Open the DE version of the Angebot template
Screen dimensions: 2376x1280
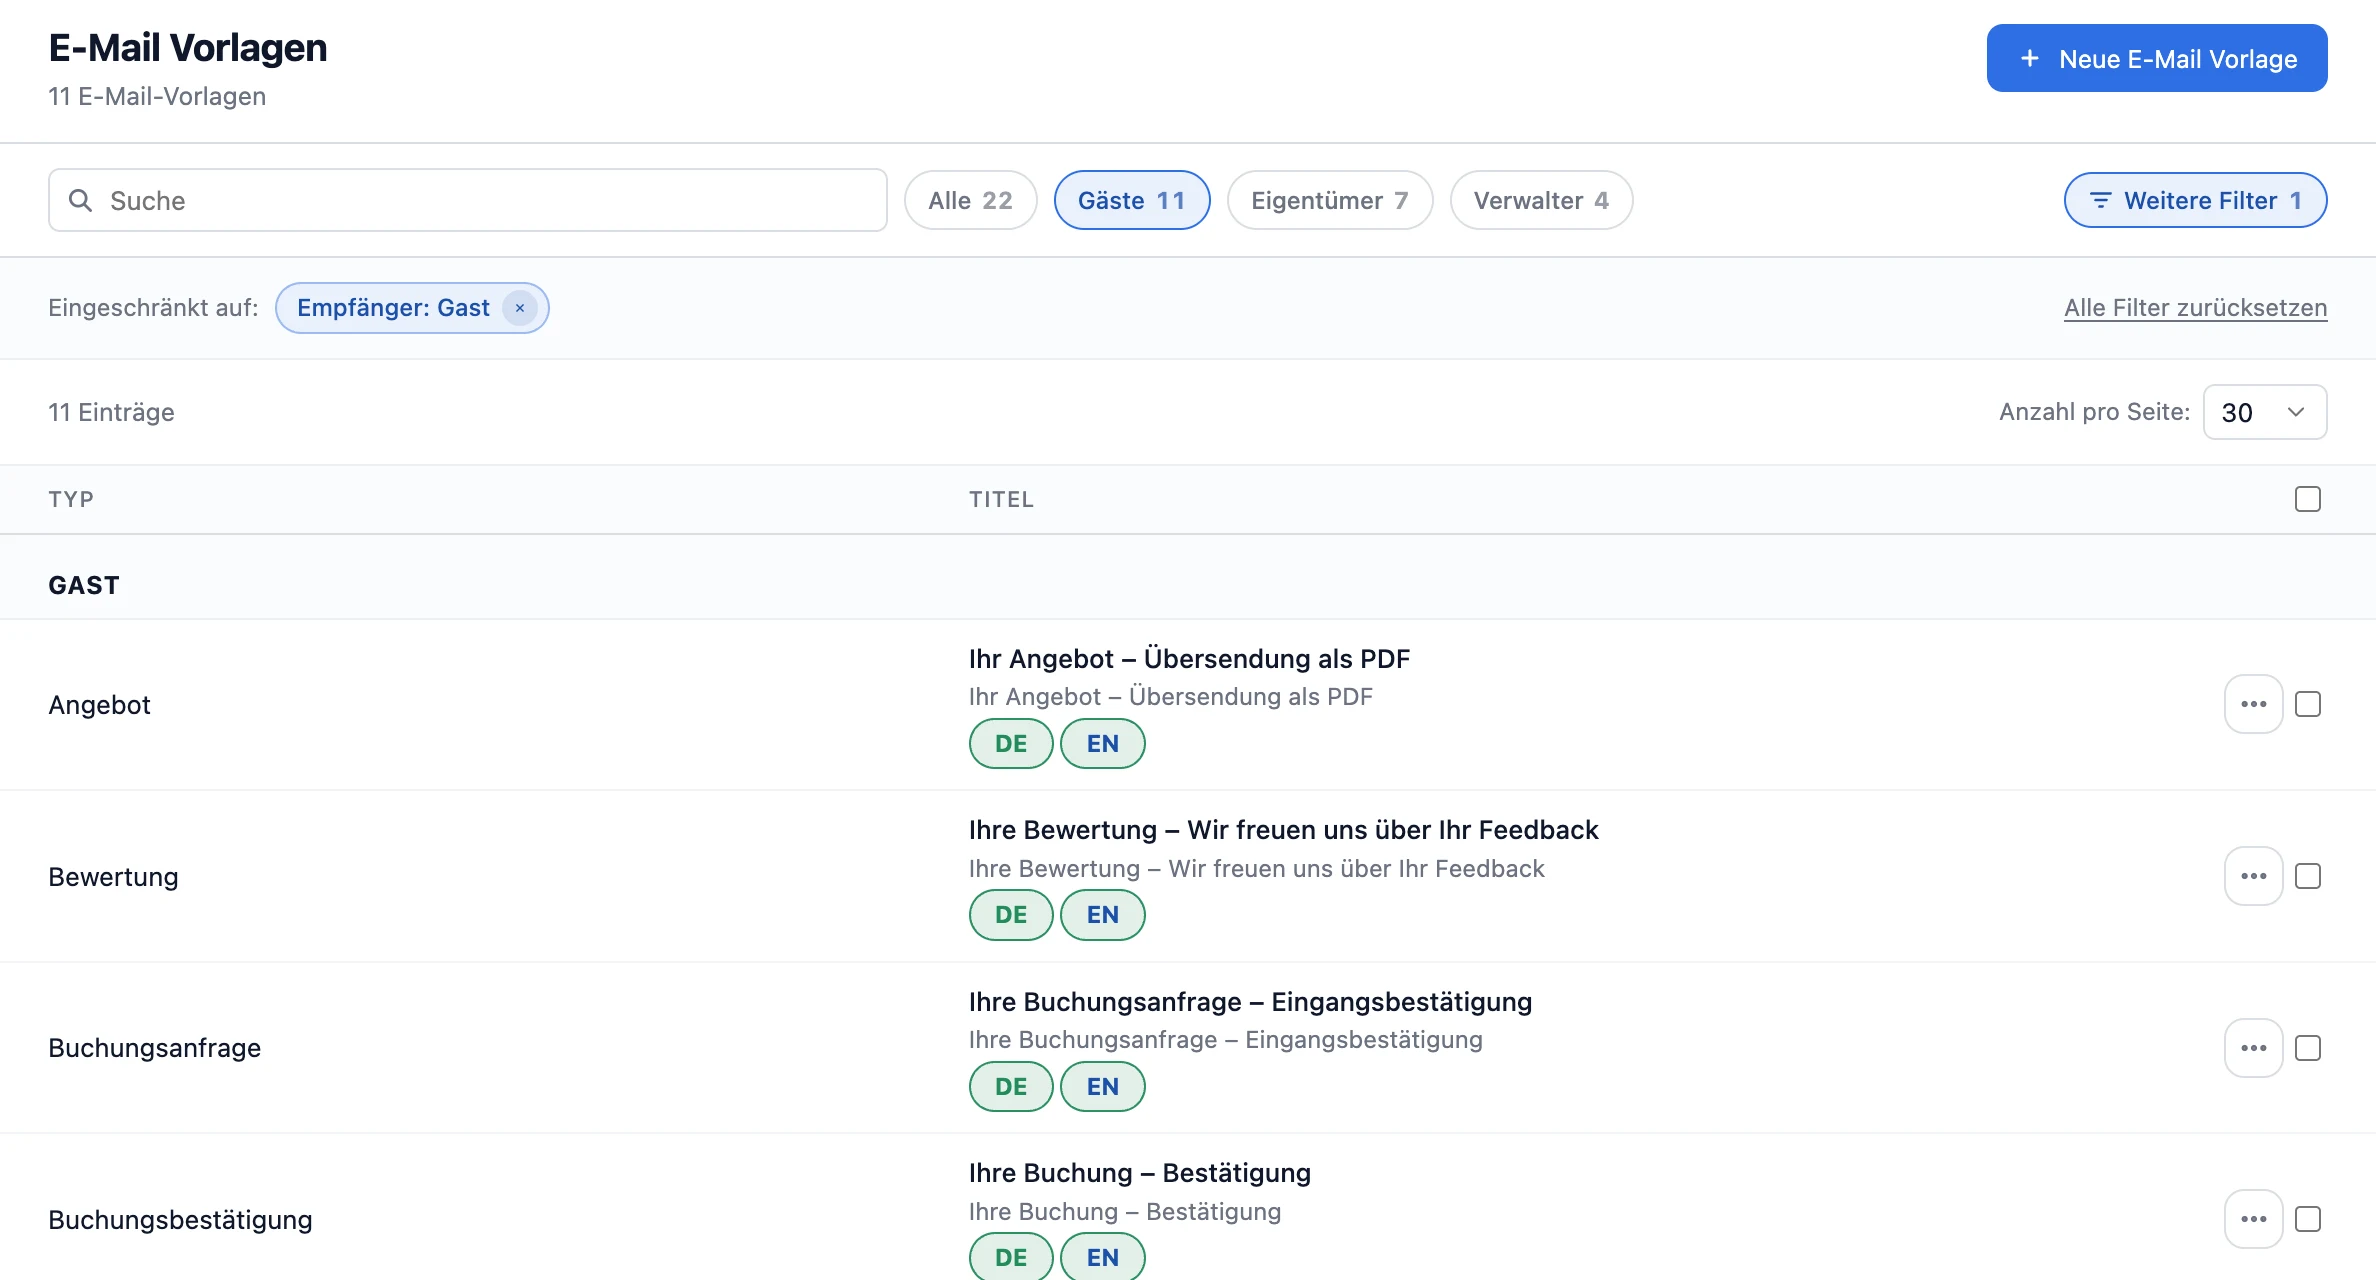coord(1011,744)
